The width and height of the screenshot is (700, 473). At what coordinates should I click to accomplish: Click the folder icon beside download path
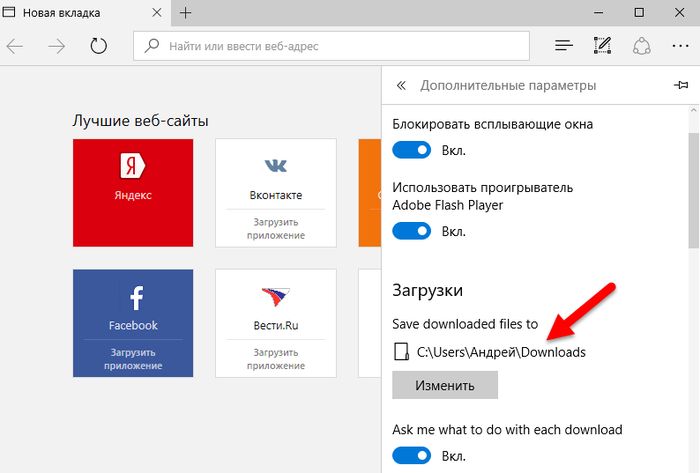point(401,352)
